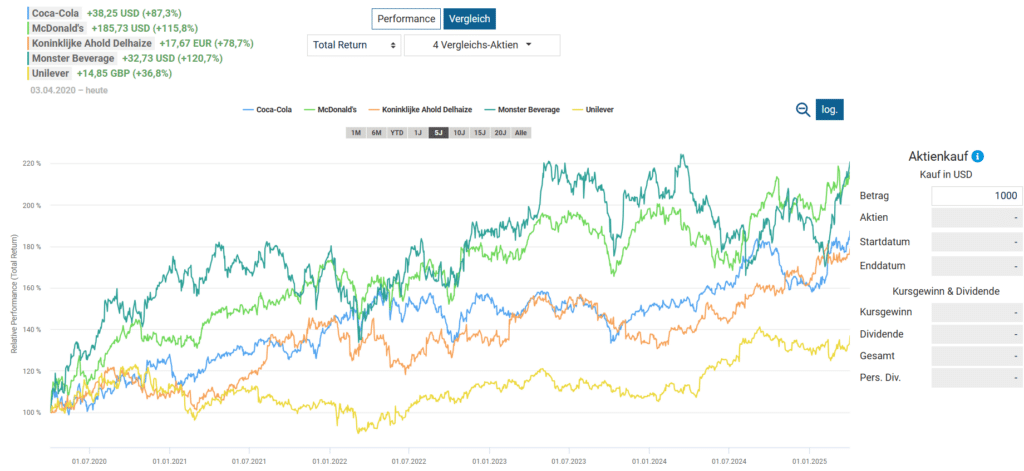
Task: Click the '+185,73 USD (+115,8%)' gain text
Action: (146, 28)
